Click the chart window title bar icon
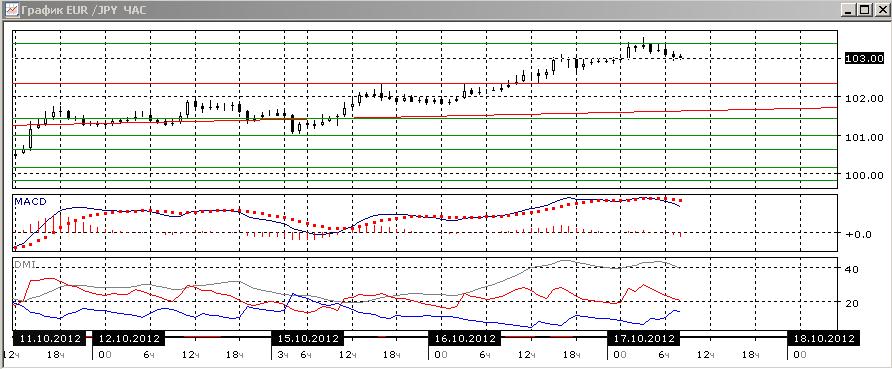This screenshot has height=369, width=892. pyautogui.click(x=11, y=10)
